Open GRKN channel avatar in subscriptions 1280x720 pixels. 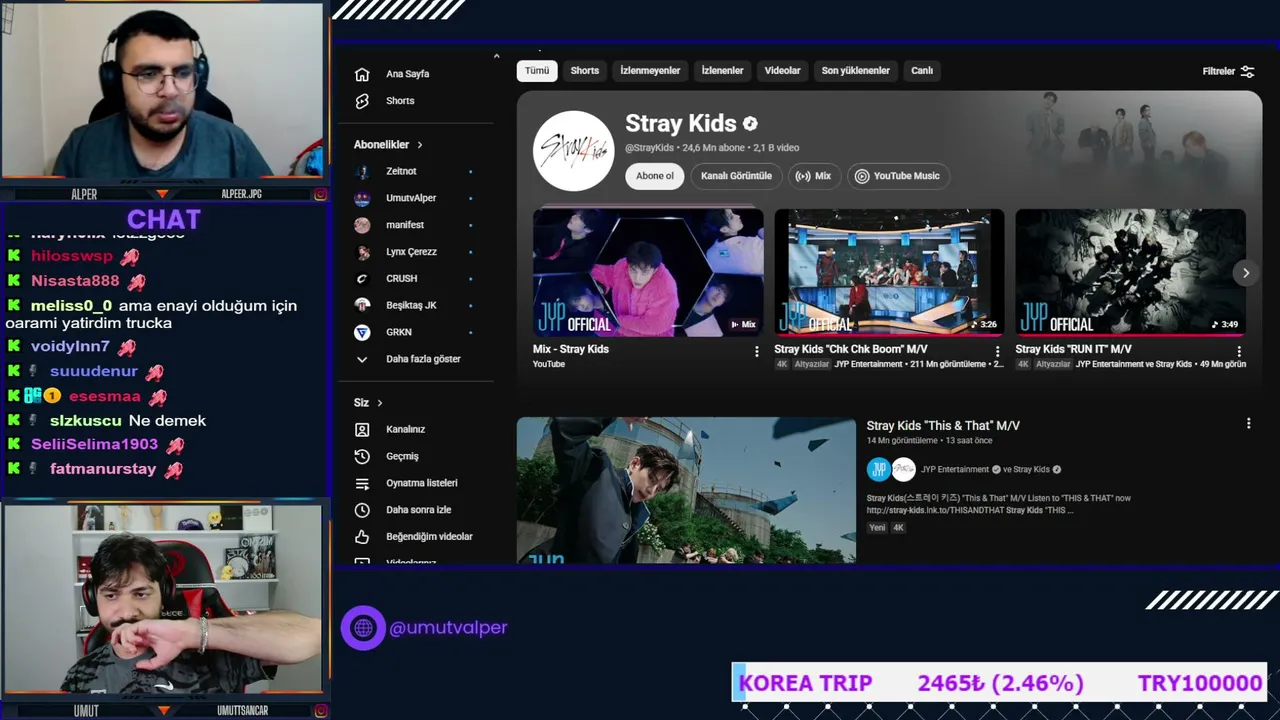point(362,332)
